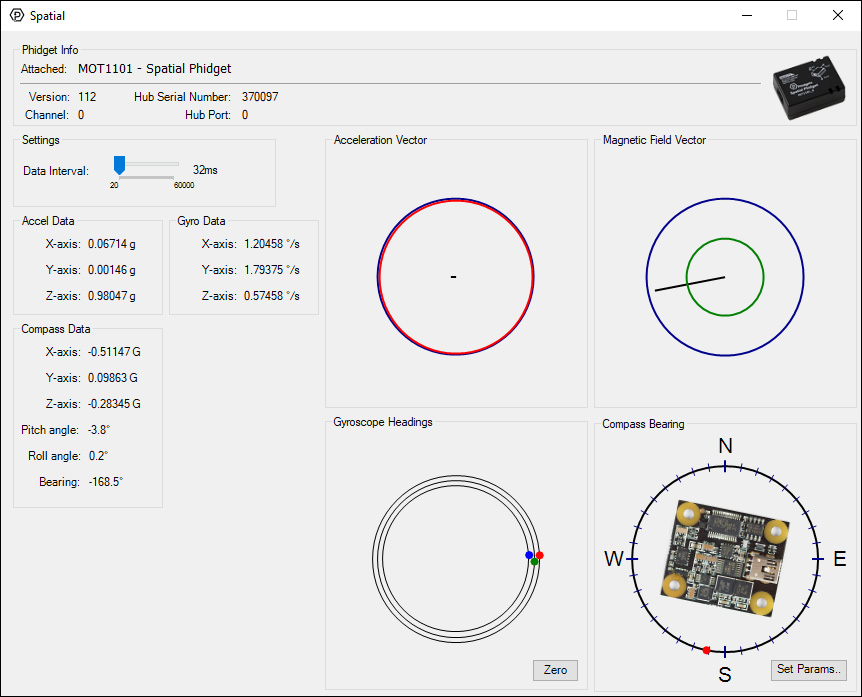The image size is (862, 697).
Task: Click the Gyro X-axis value 1.20458 °/s
Action: click(272, 244)
